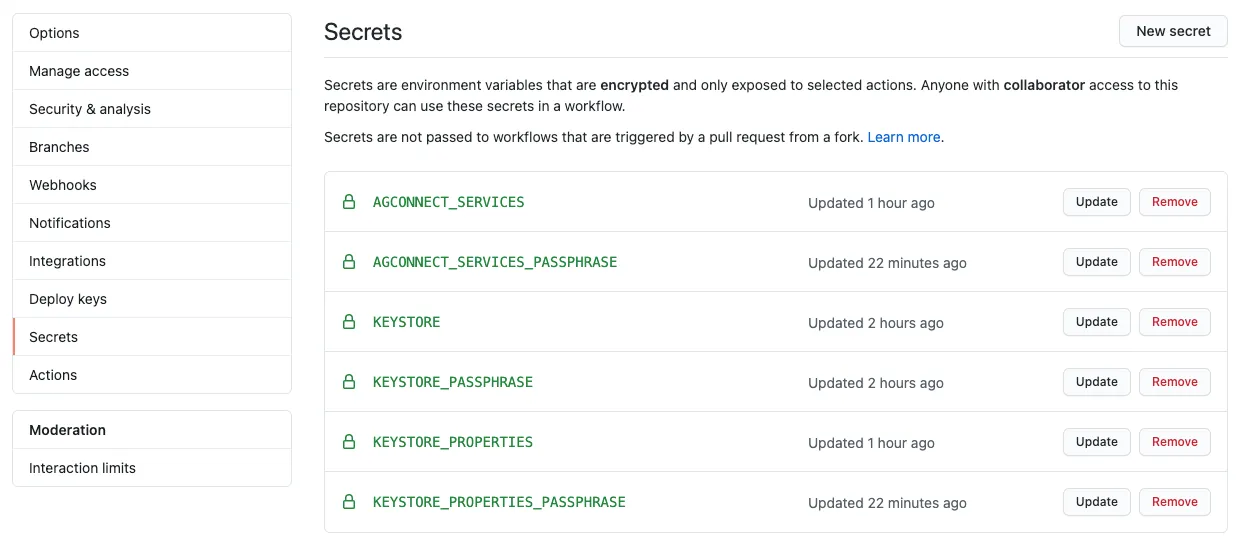The height and width of the screenshot is (551, 1252).
Task: Click KEYSTORE "Updated 2 hours ago" text
Action: (x=876, y=323)
